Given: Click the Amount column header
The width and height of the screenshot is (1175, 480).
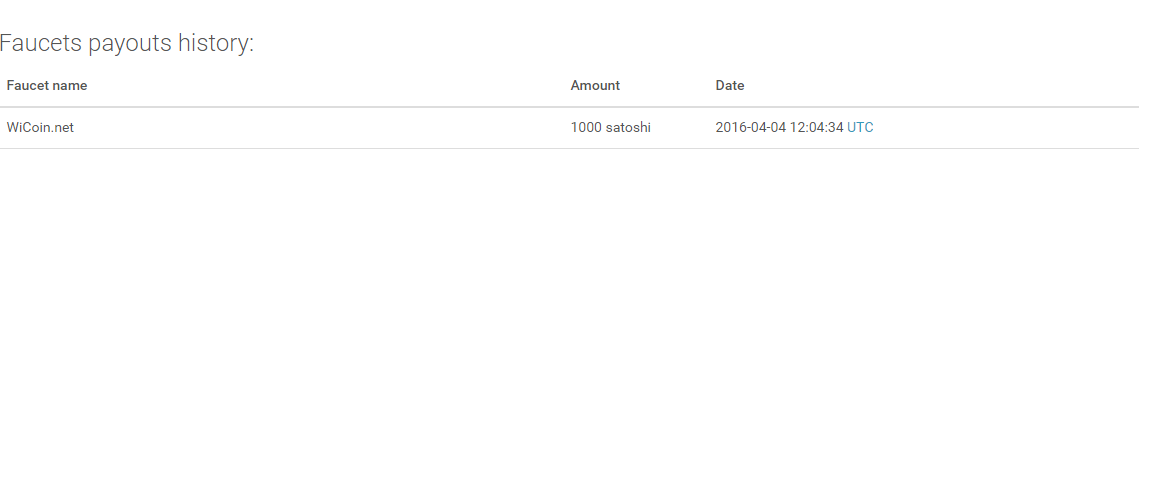Looking at the screenshot, I should click(x=595, y=85).
